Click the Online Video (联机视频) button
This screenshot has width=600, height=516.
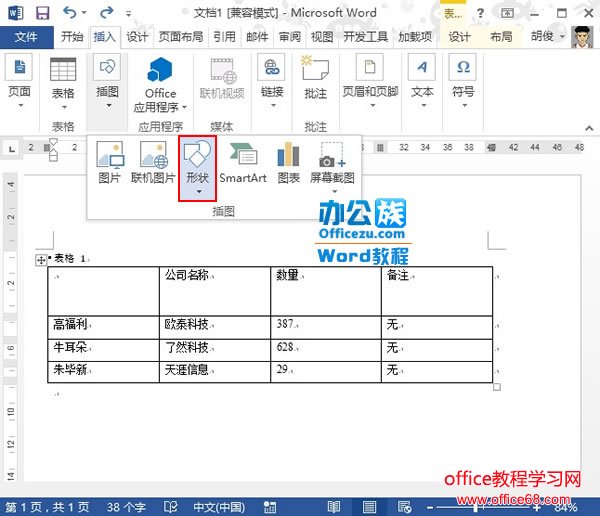[222, 79]
